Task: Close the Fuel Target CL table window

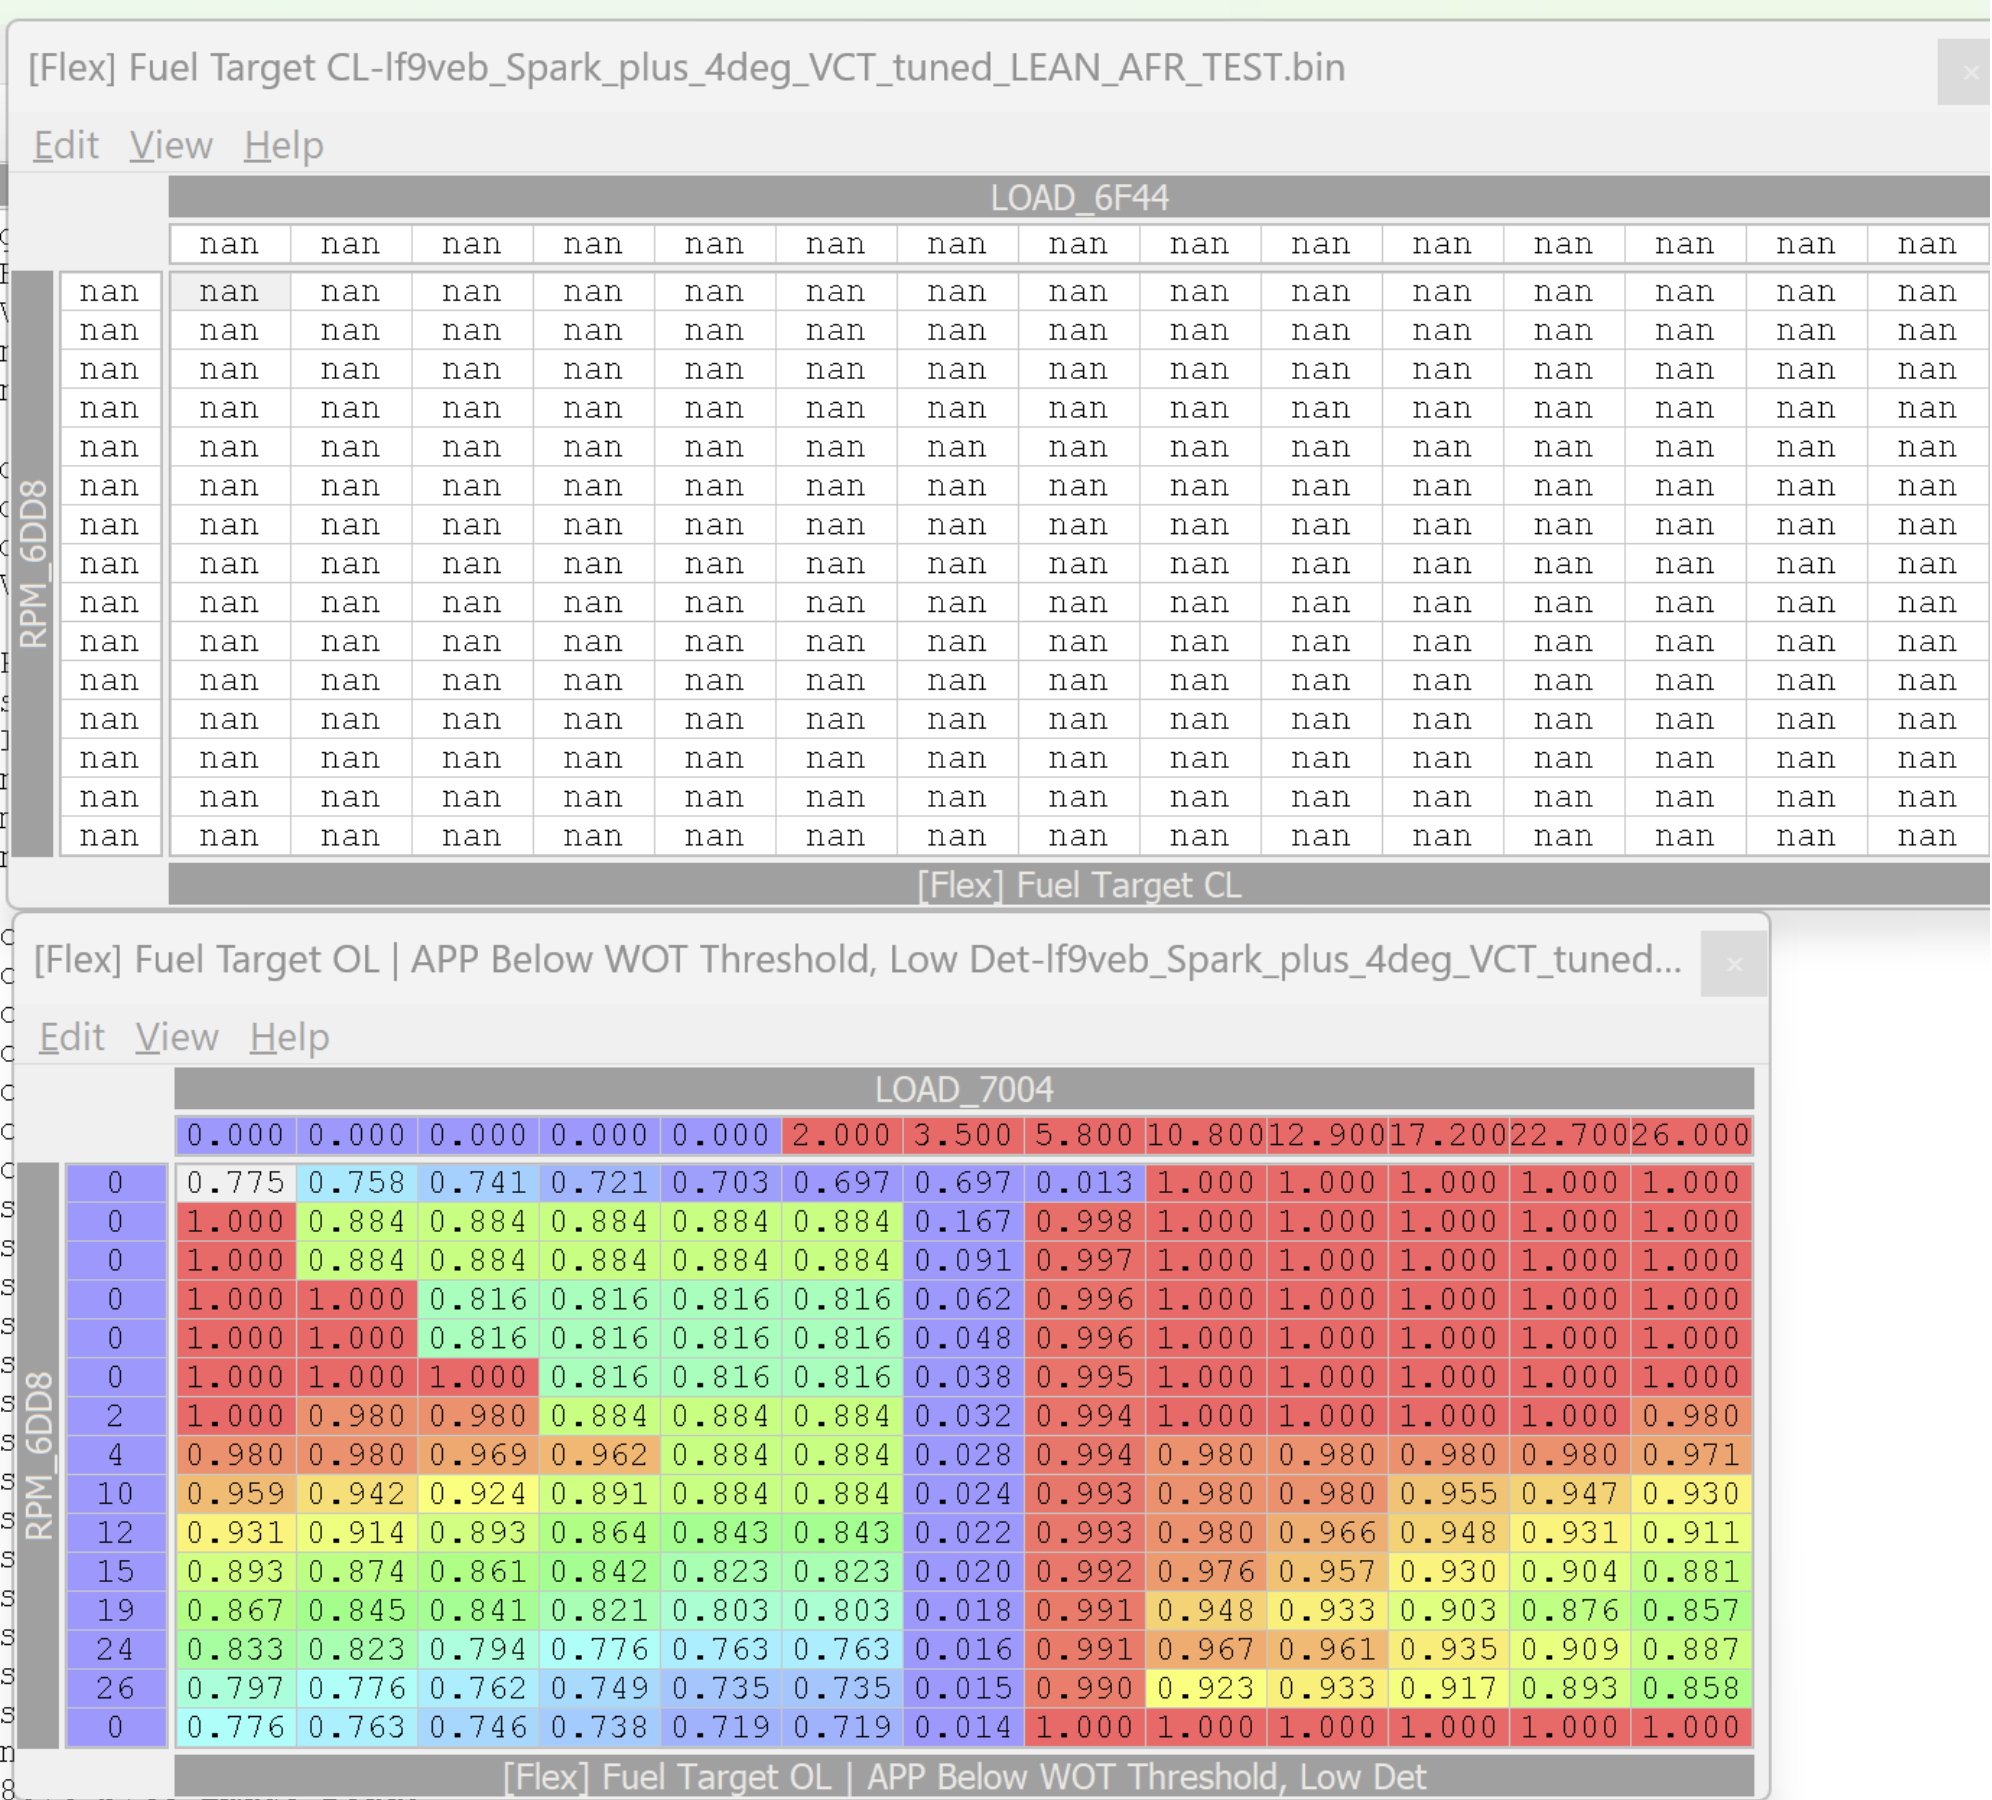Action: click(1968, 72)
